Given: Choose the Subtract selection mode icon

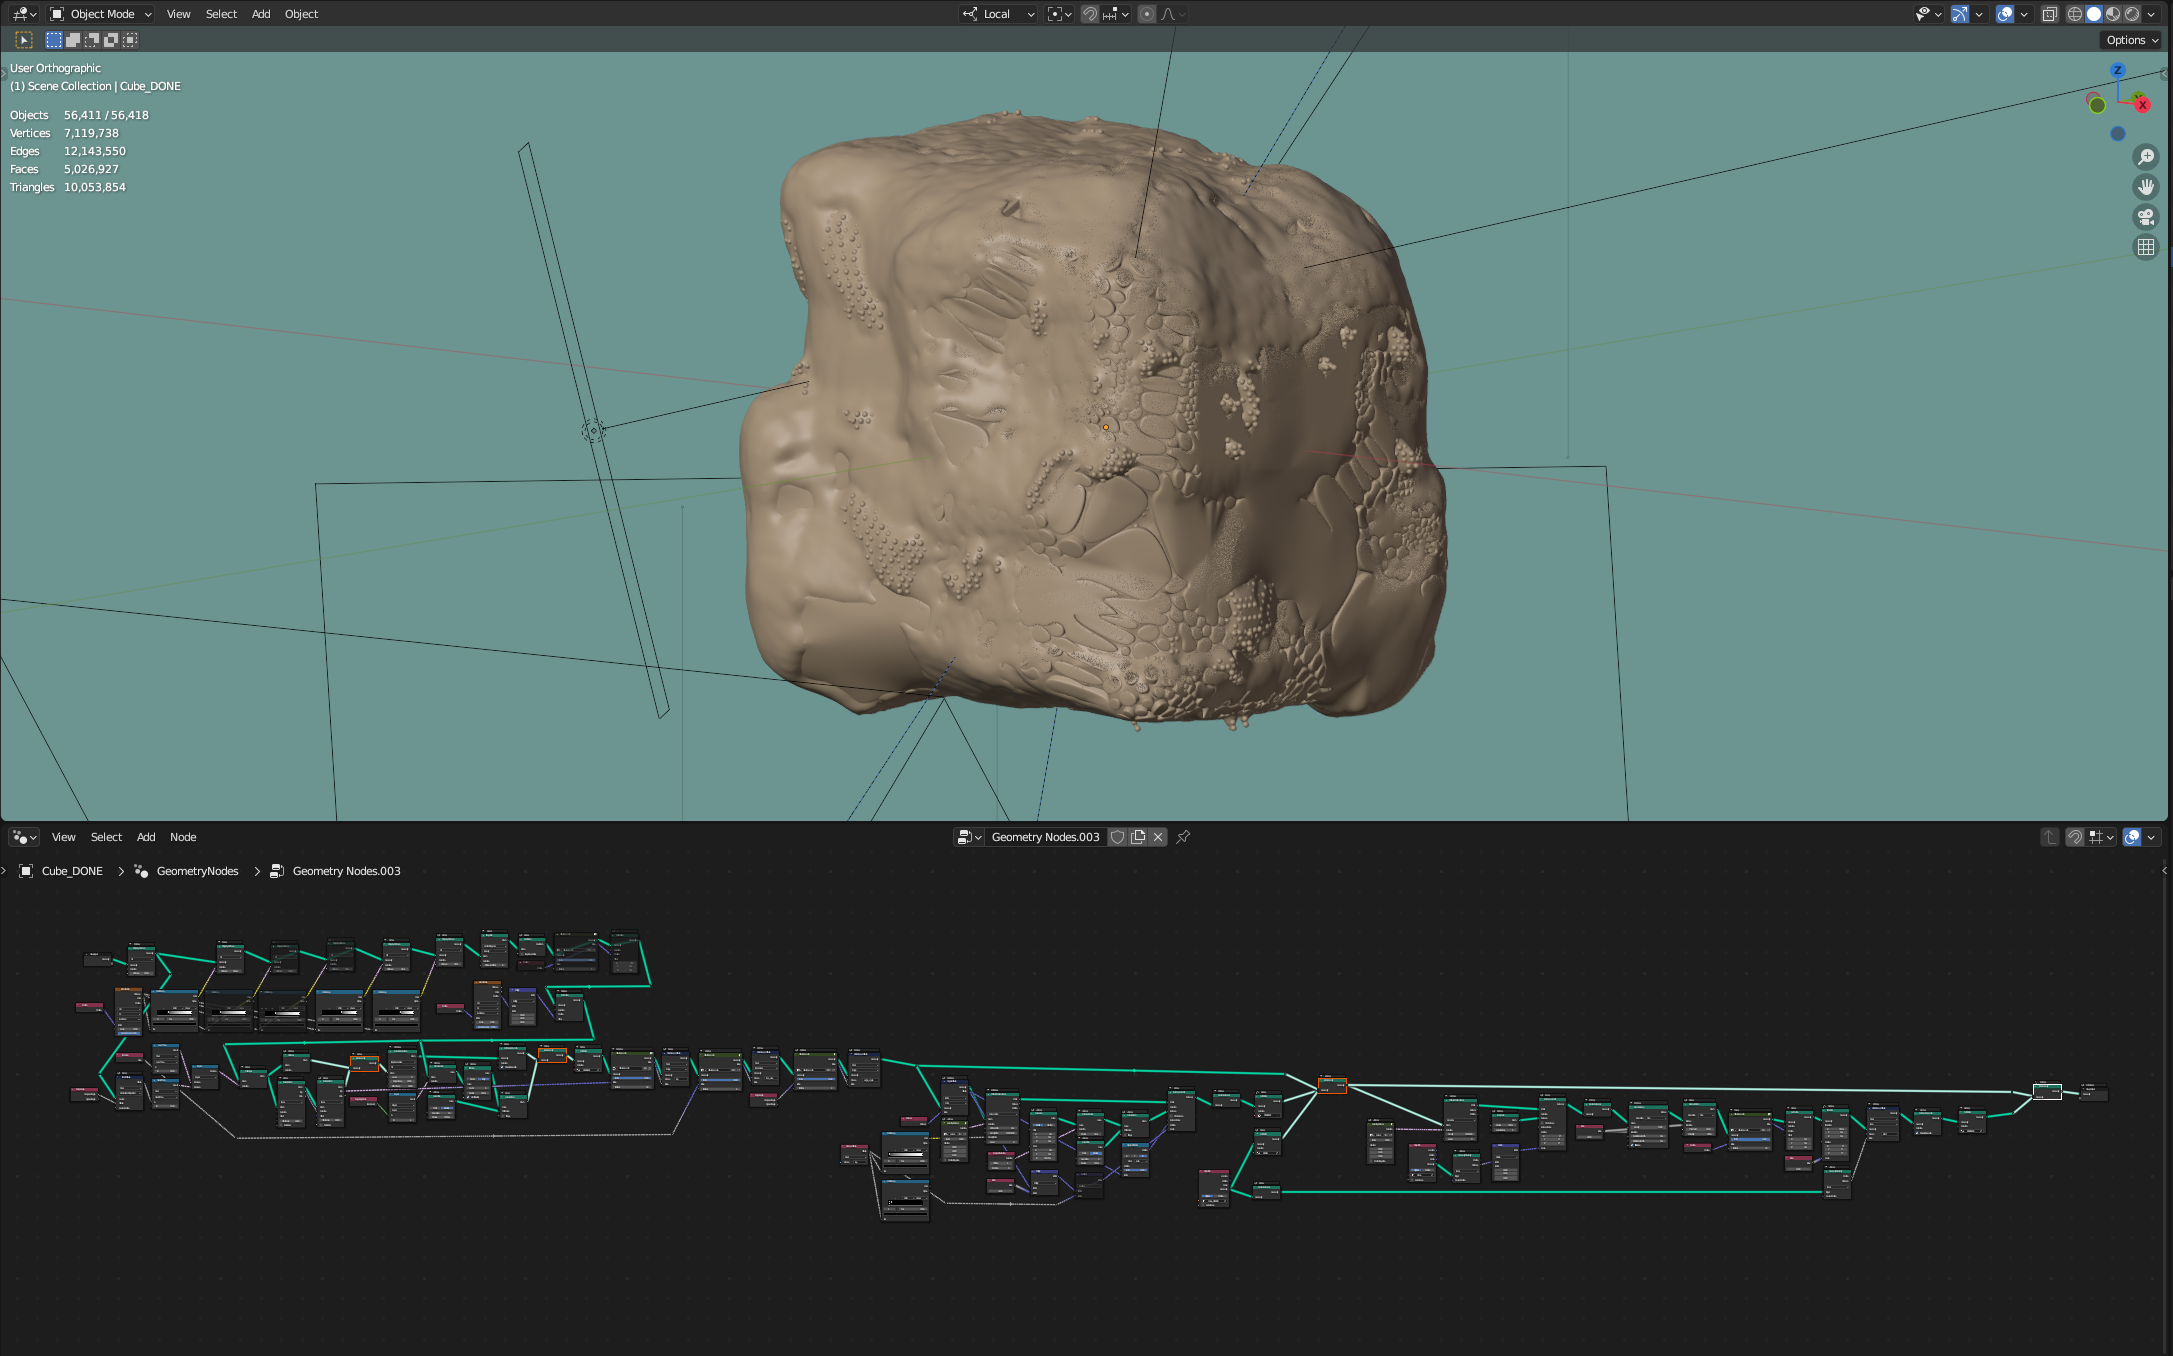Looking at the screenshot, I should tap(92, 40).
